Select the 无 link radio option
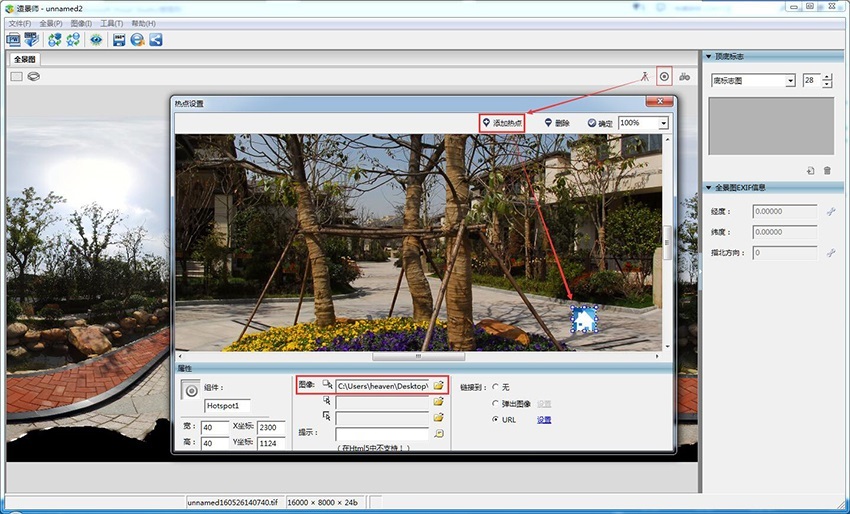Viewport: 850px width, 514px height. (496, 387)
